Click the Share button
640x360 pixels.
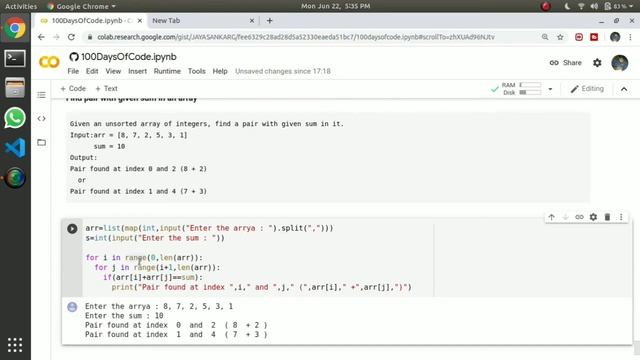[566, 63]
